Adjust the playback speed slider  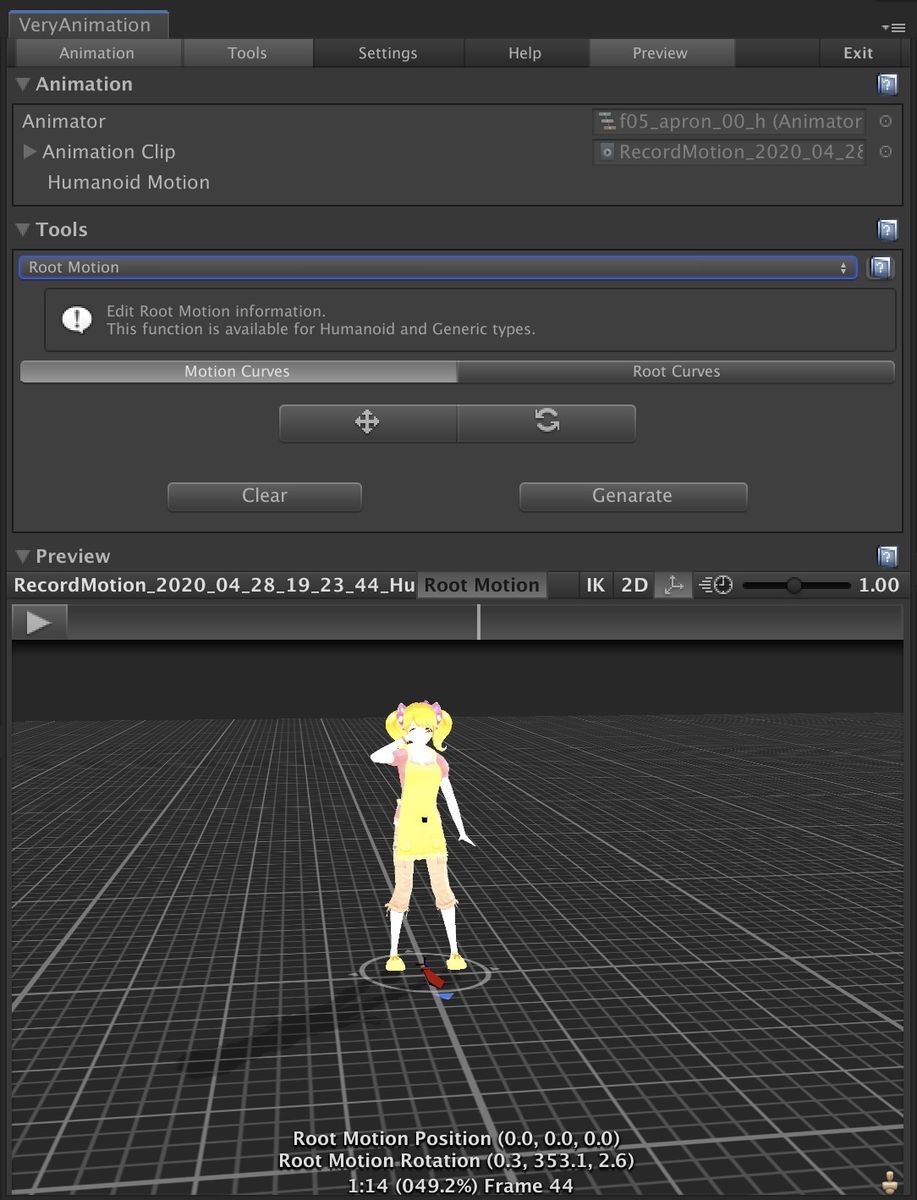797,585
